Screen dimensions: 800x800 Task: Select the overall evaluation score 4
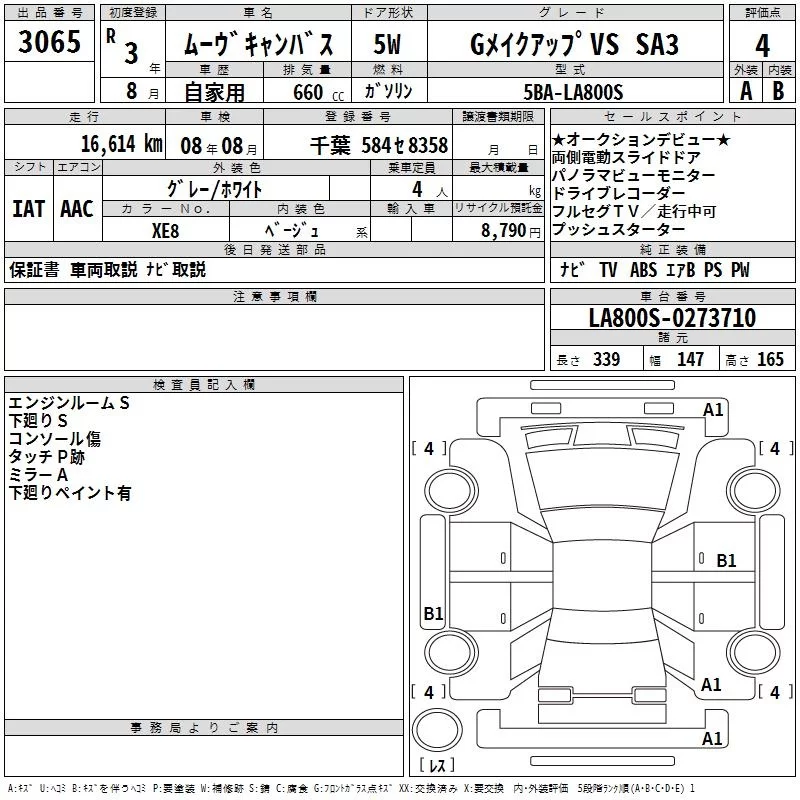[x=763, y=45]
